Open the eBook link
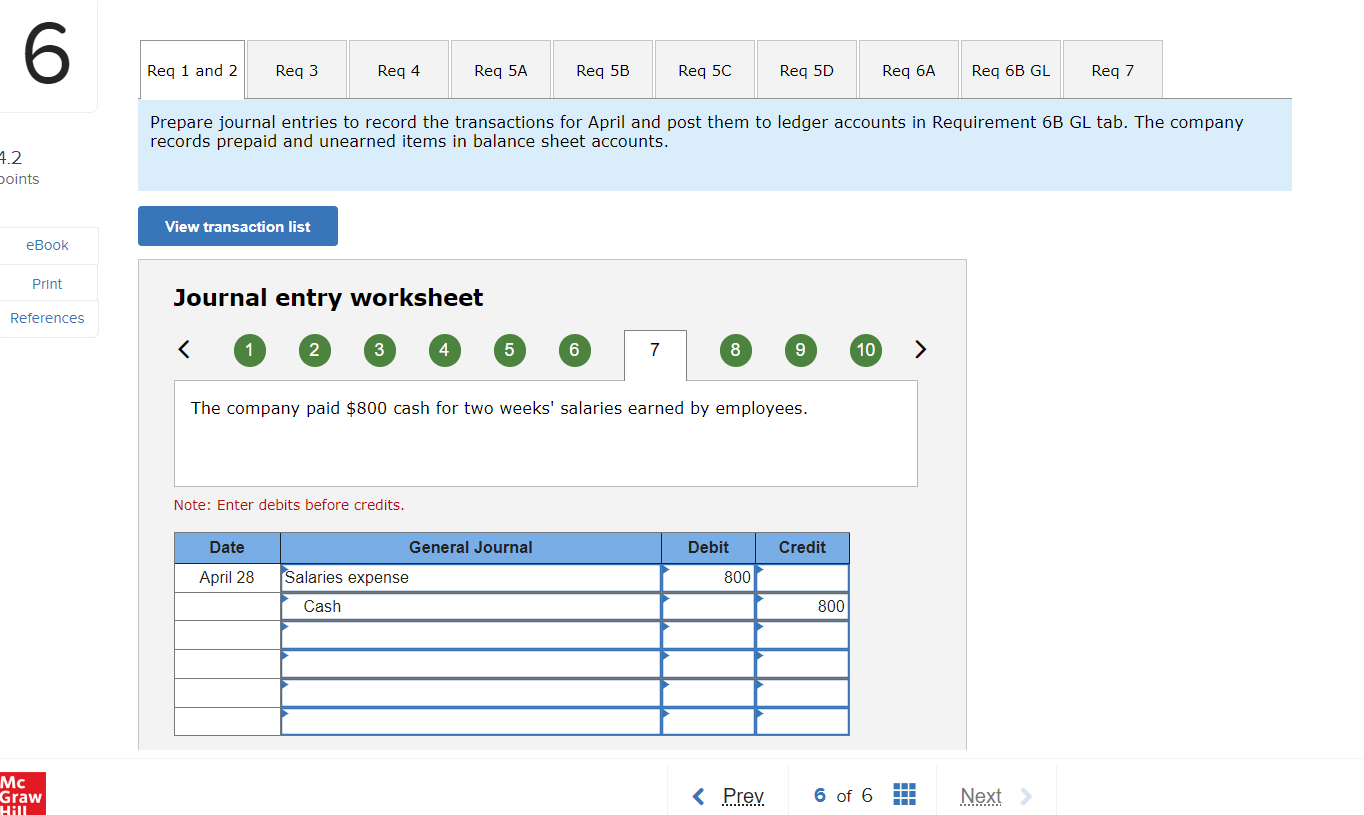The height and width of the screenshot is (815, 1364). tap(47, 244)
